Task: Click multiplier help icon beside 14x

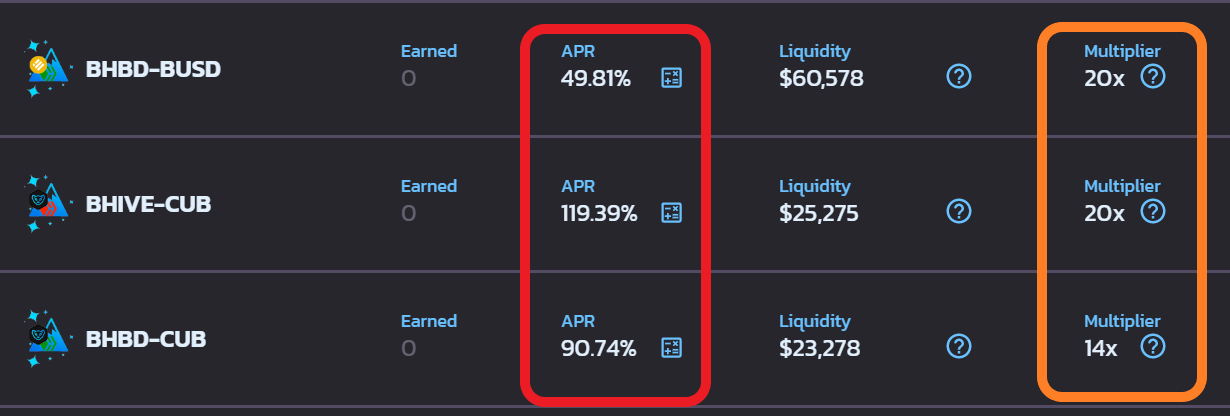Action: [x=1153, y=346]
